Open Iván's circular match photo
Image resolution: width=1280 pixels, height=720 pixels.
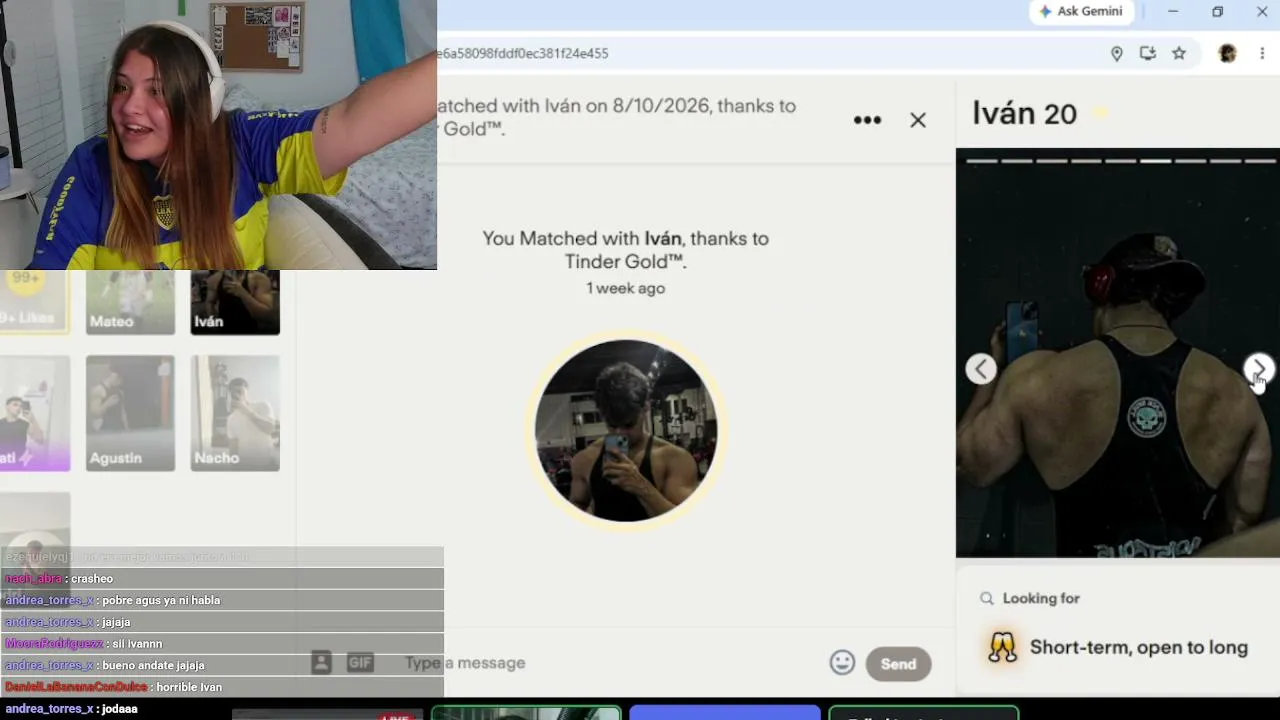tap(626, 431)
